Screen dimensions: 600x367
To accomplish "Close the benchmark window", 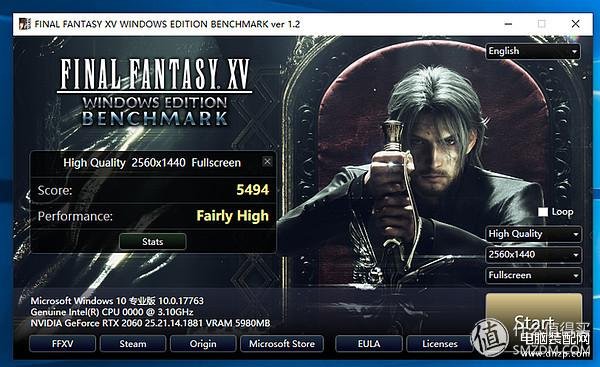I will click(x=575, y=24).
